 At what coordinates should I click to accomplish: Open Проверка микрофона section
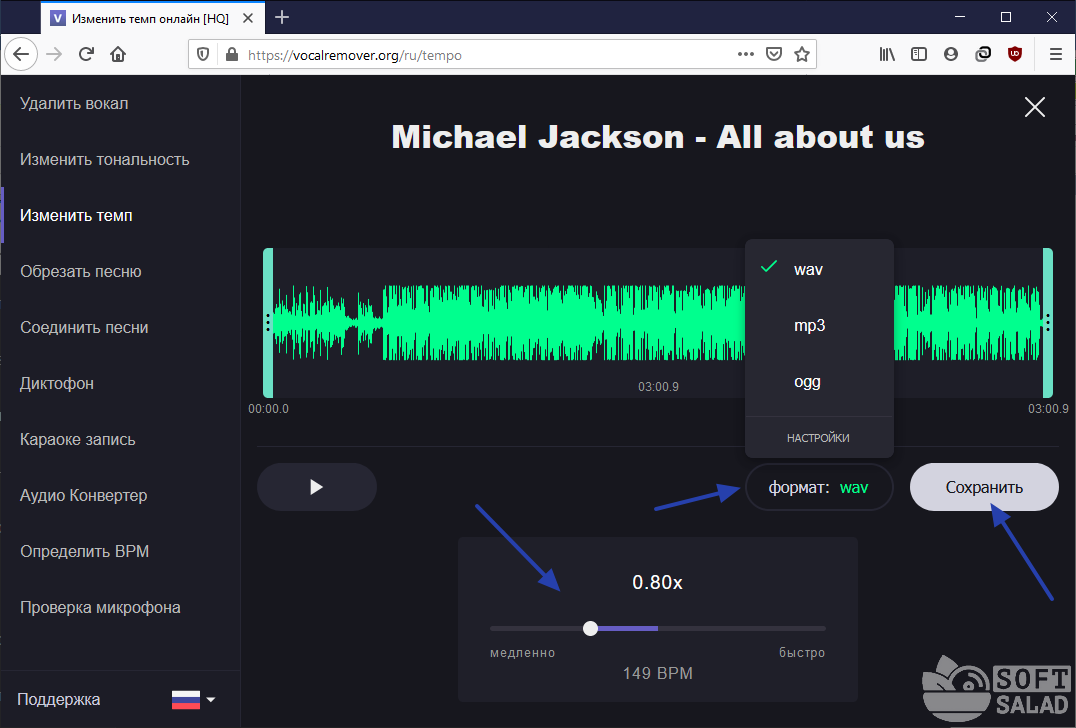pyautogui.click(x=100, y=607)
